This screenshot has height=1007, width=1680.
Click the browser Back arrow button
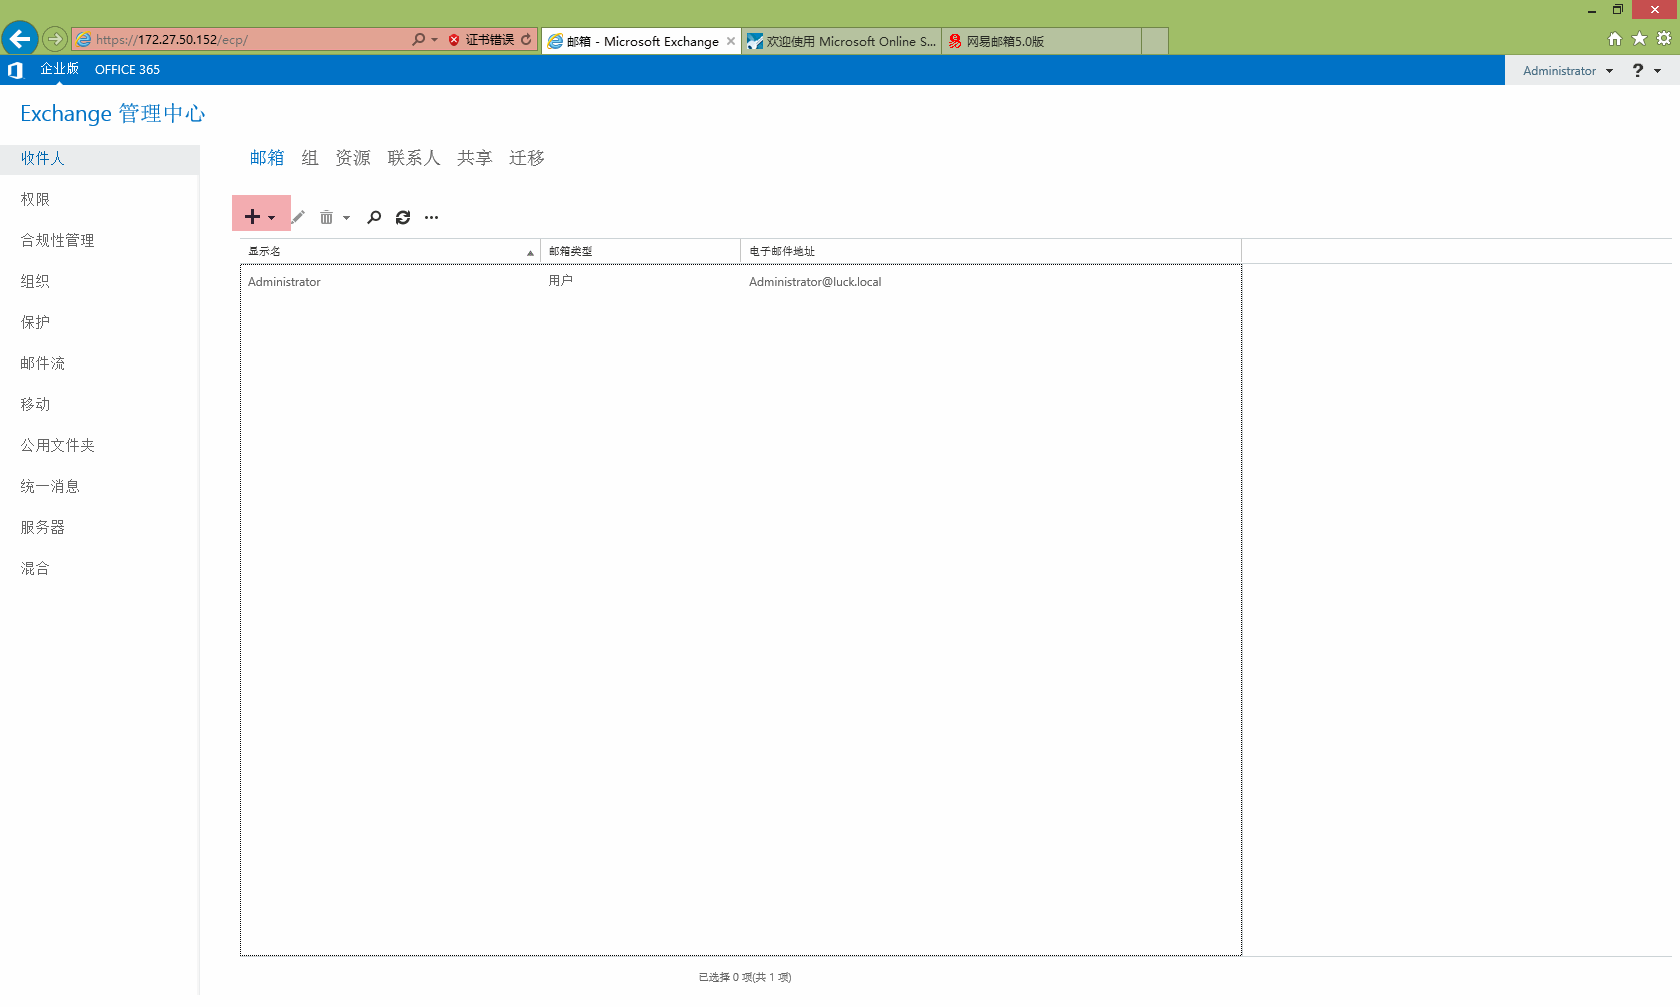click(20, 39)
